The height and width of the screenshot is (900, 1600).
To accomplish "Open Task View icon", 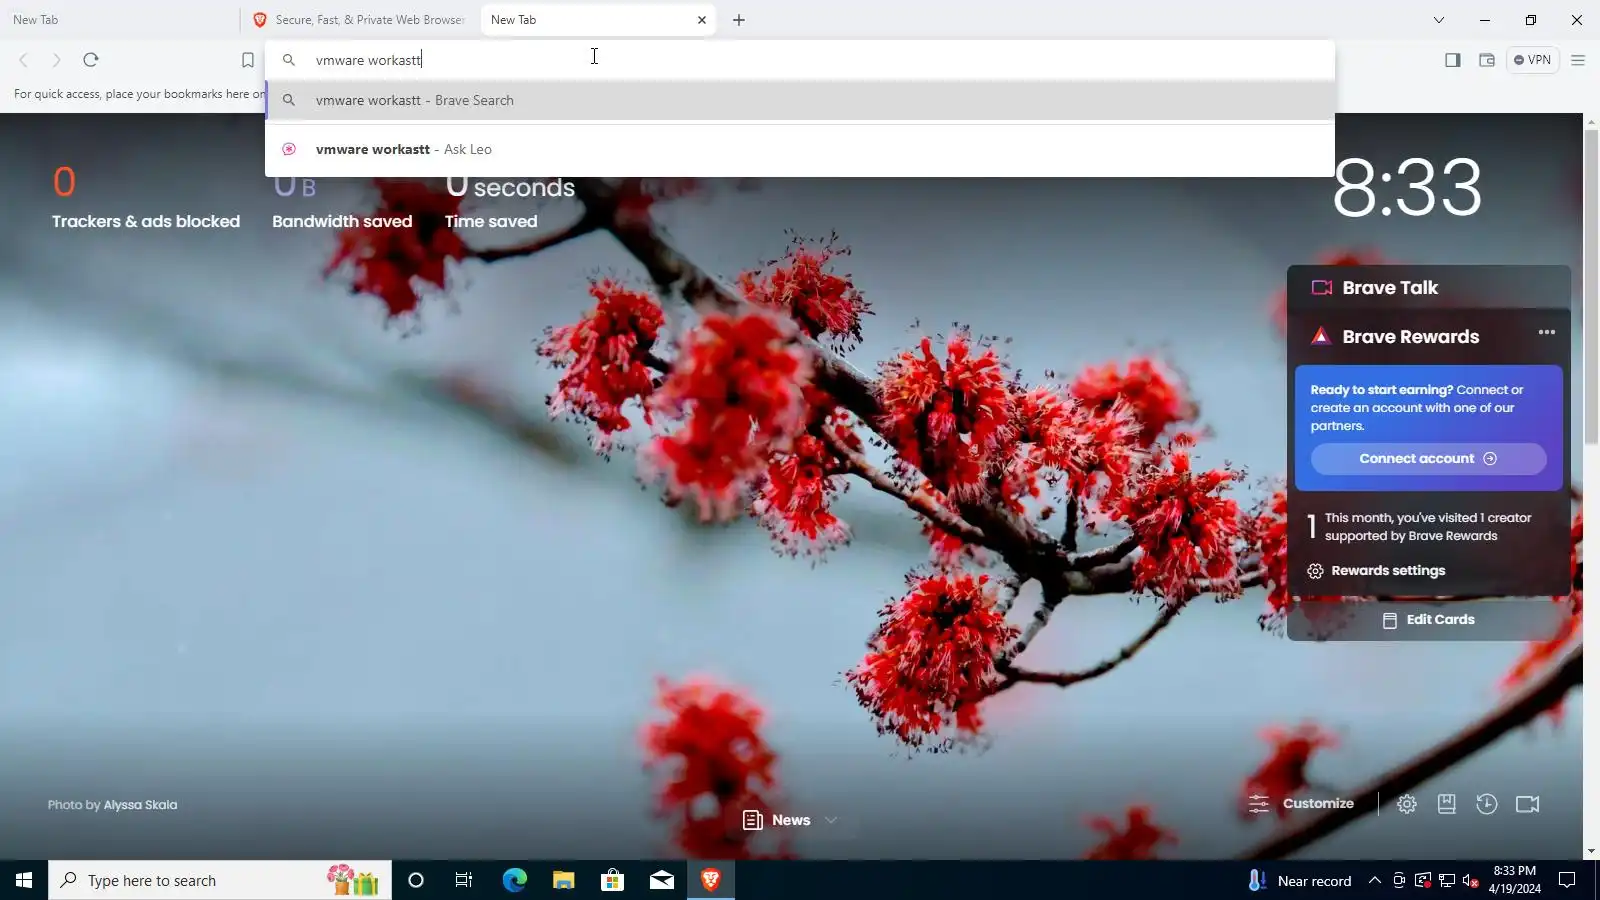I will click(x=464, y=880).
